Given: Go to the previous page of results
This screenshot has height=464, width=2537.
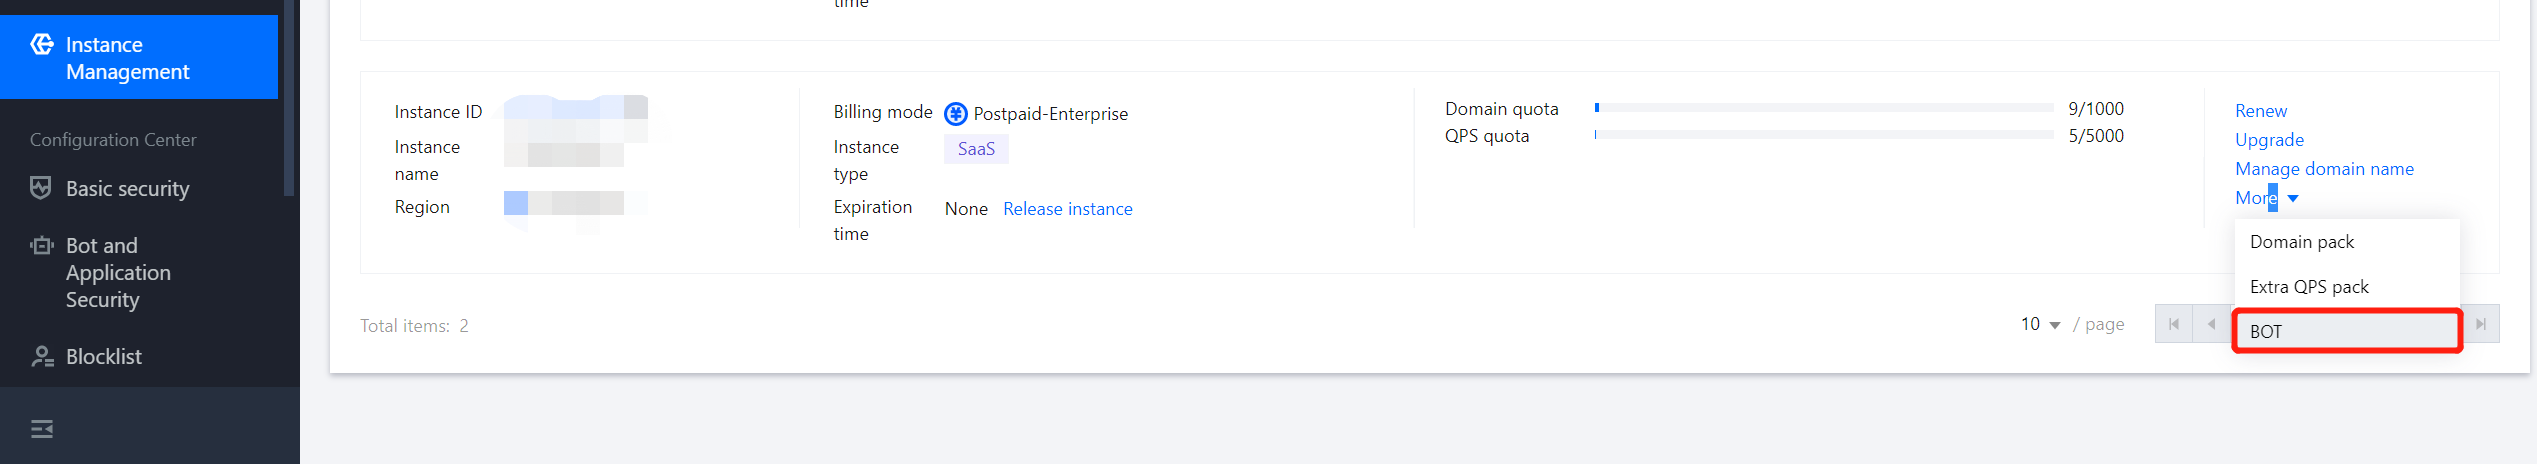Looking at the screenshot, I should 2211,324.
